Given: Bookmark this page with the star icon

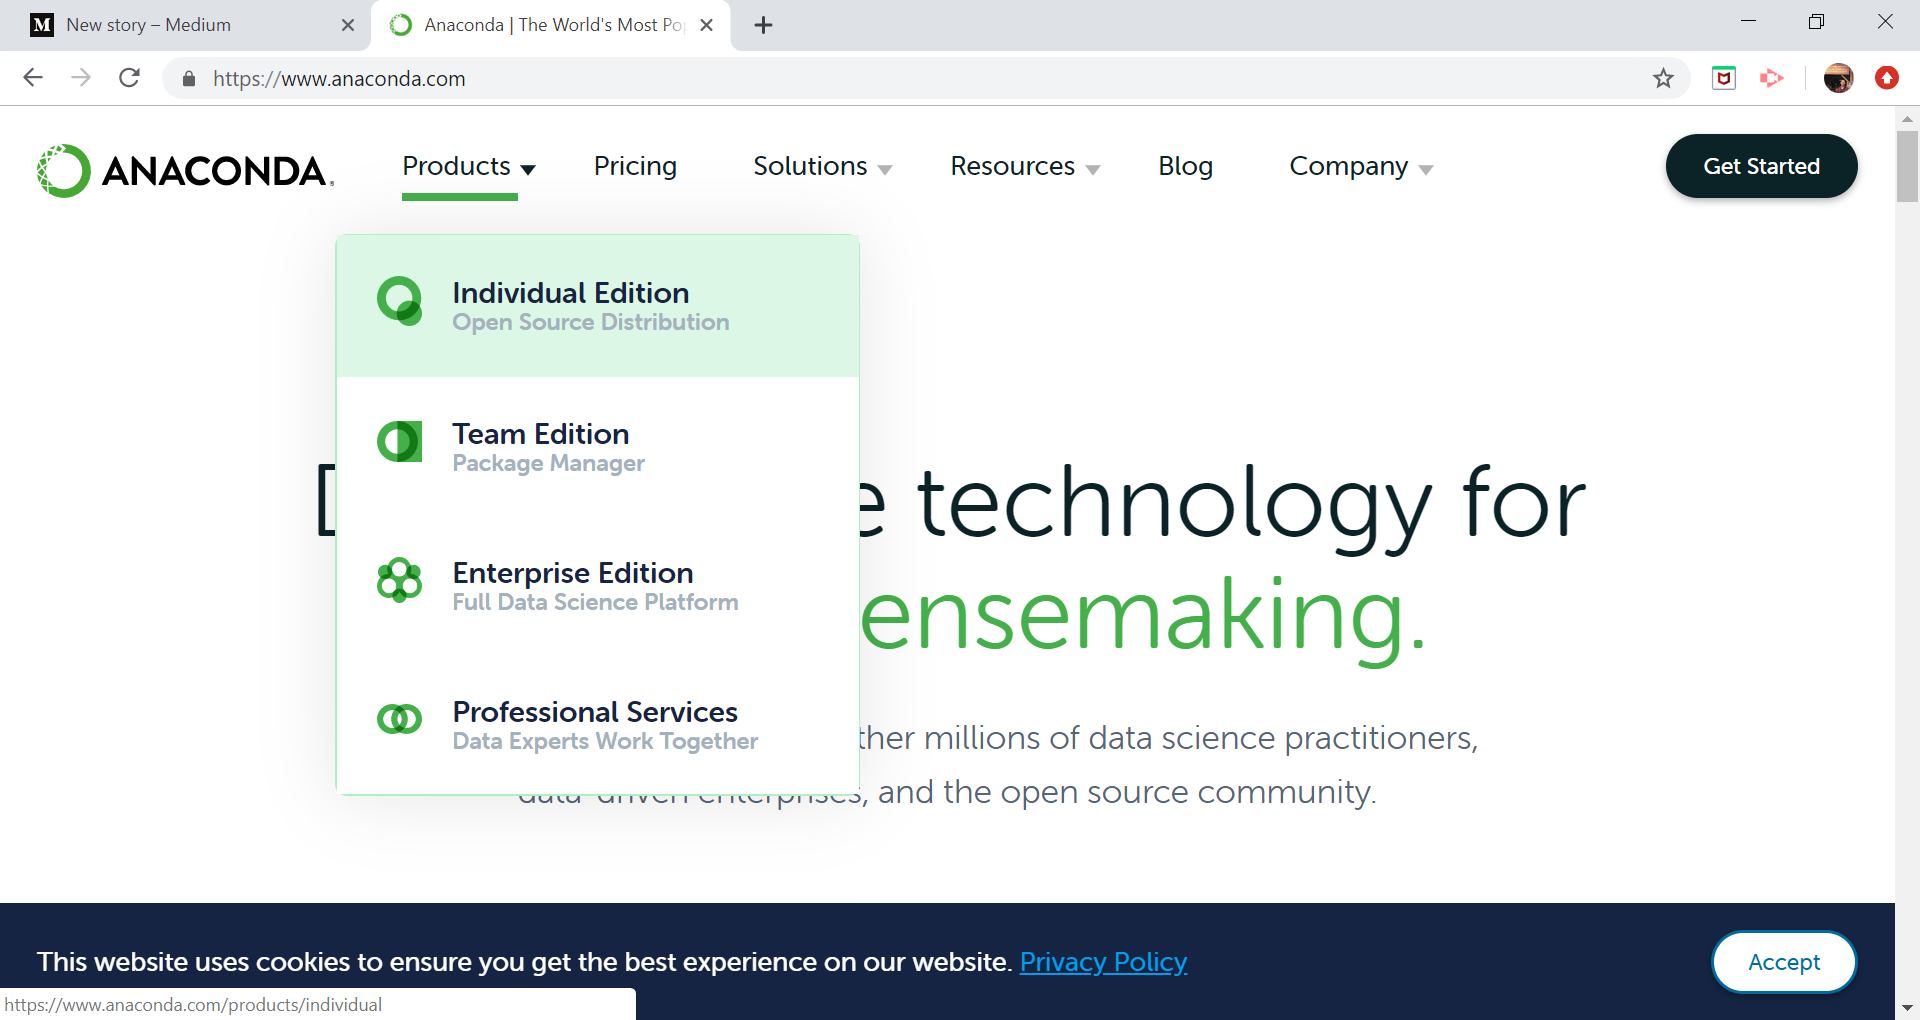Looking at the screenshot, I should [1663, 78].
